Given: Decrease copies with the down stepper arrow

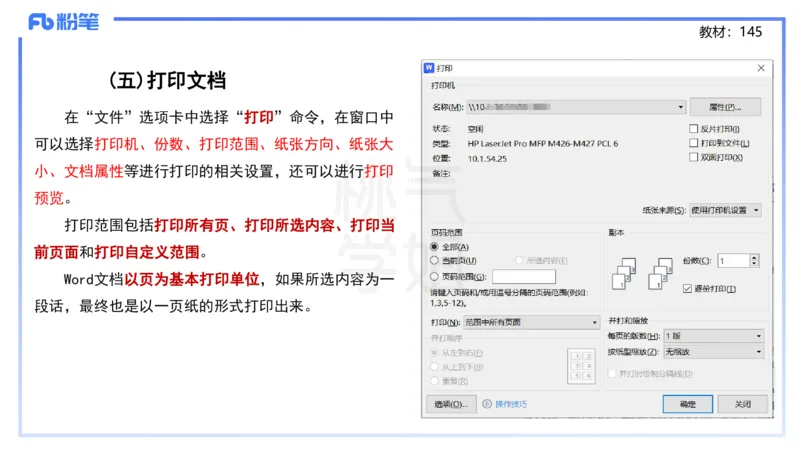Looking at the screenshot, I should tap(754, 264).
